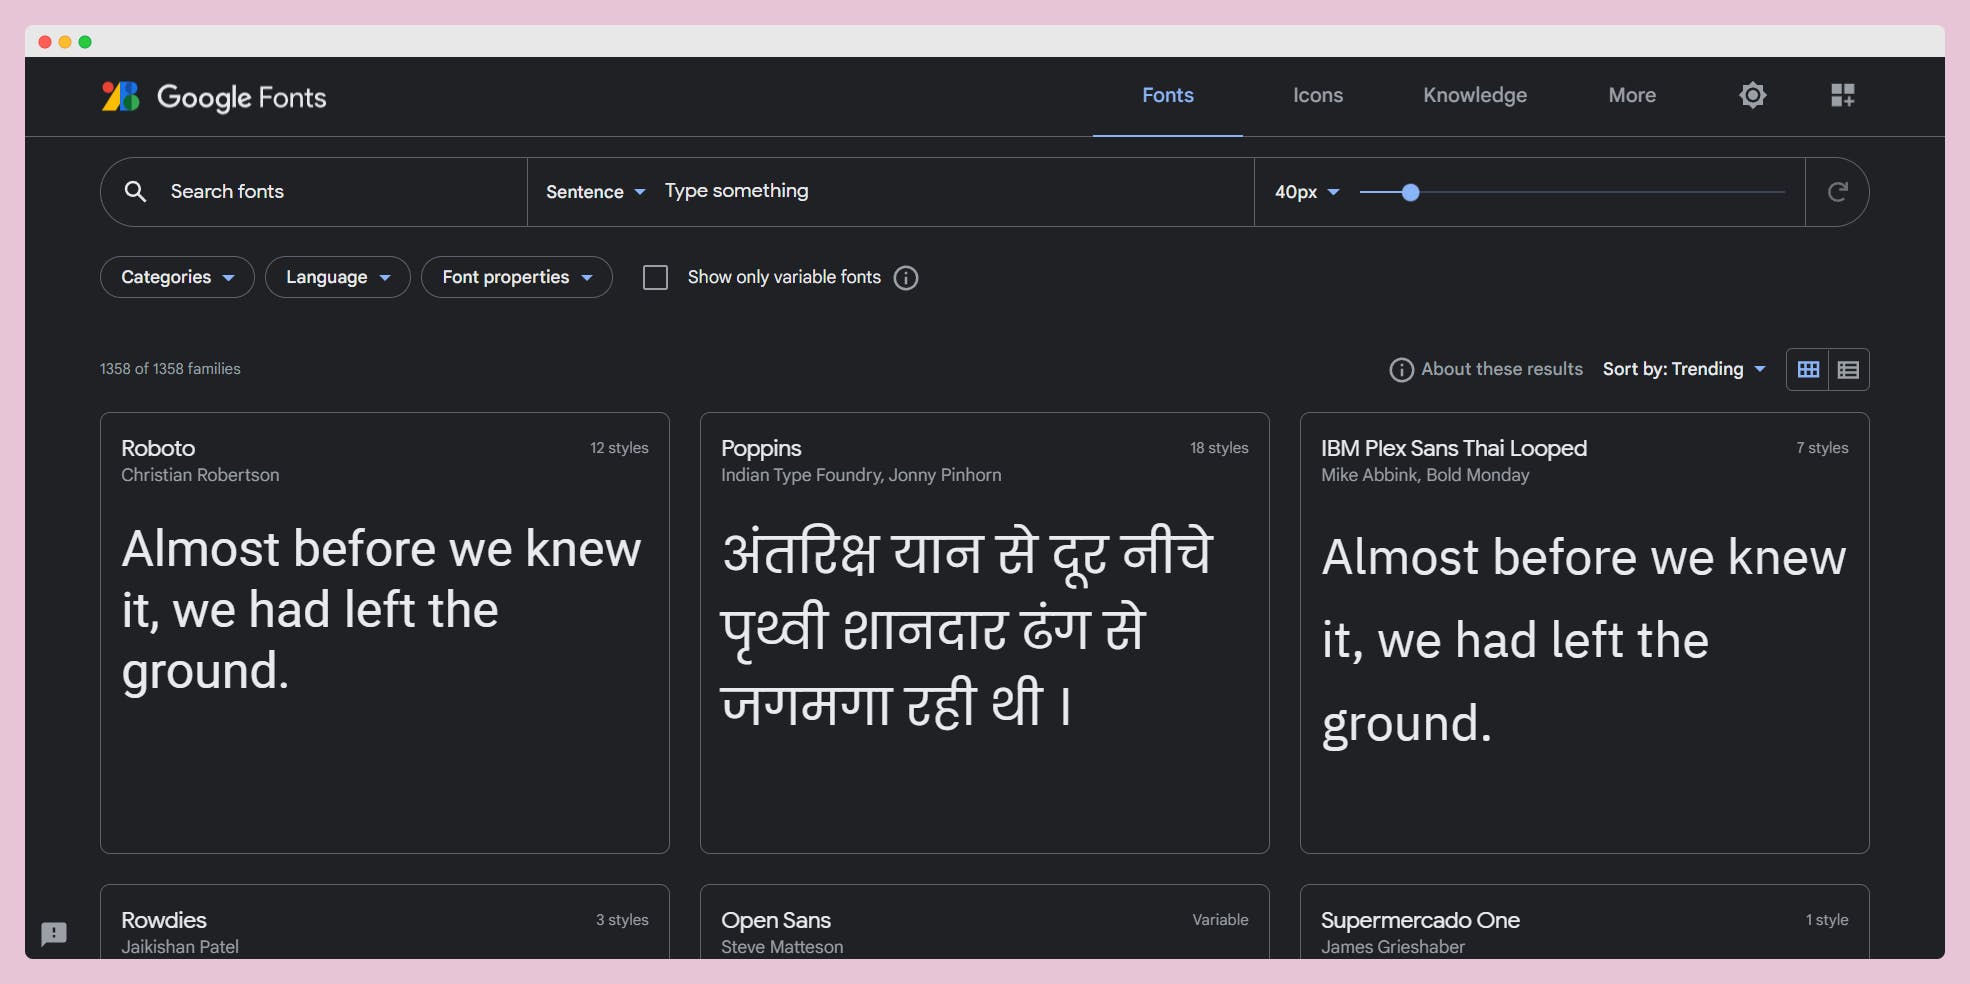The height and width of the screenshot is (984, 1970).
Task: Expand the Font properties dropdown
Action: click(517, 277)
